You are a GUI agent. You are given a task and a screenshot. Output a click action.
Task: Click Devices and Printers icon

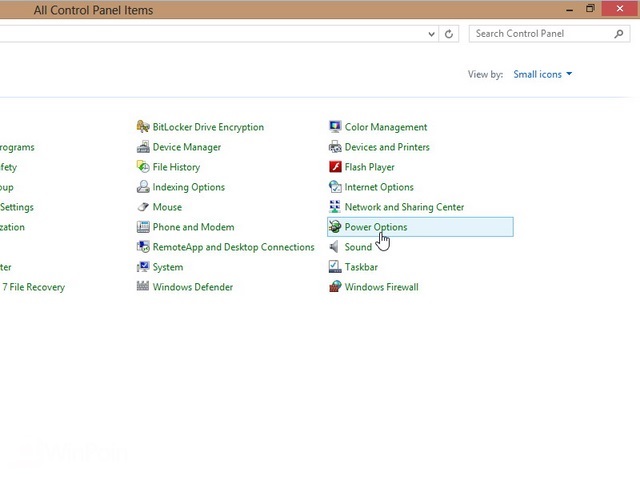click(x=335, y=147)
